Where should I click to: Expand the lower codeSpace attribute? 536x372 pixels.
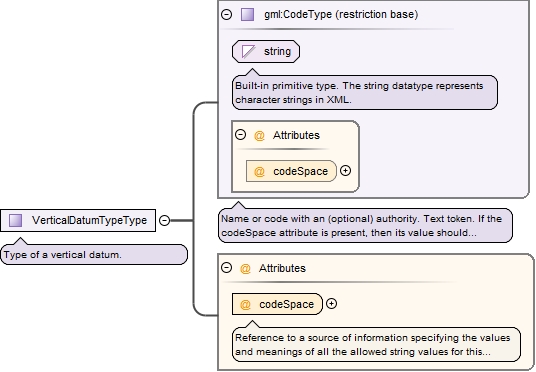[x=331, y=303]
